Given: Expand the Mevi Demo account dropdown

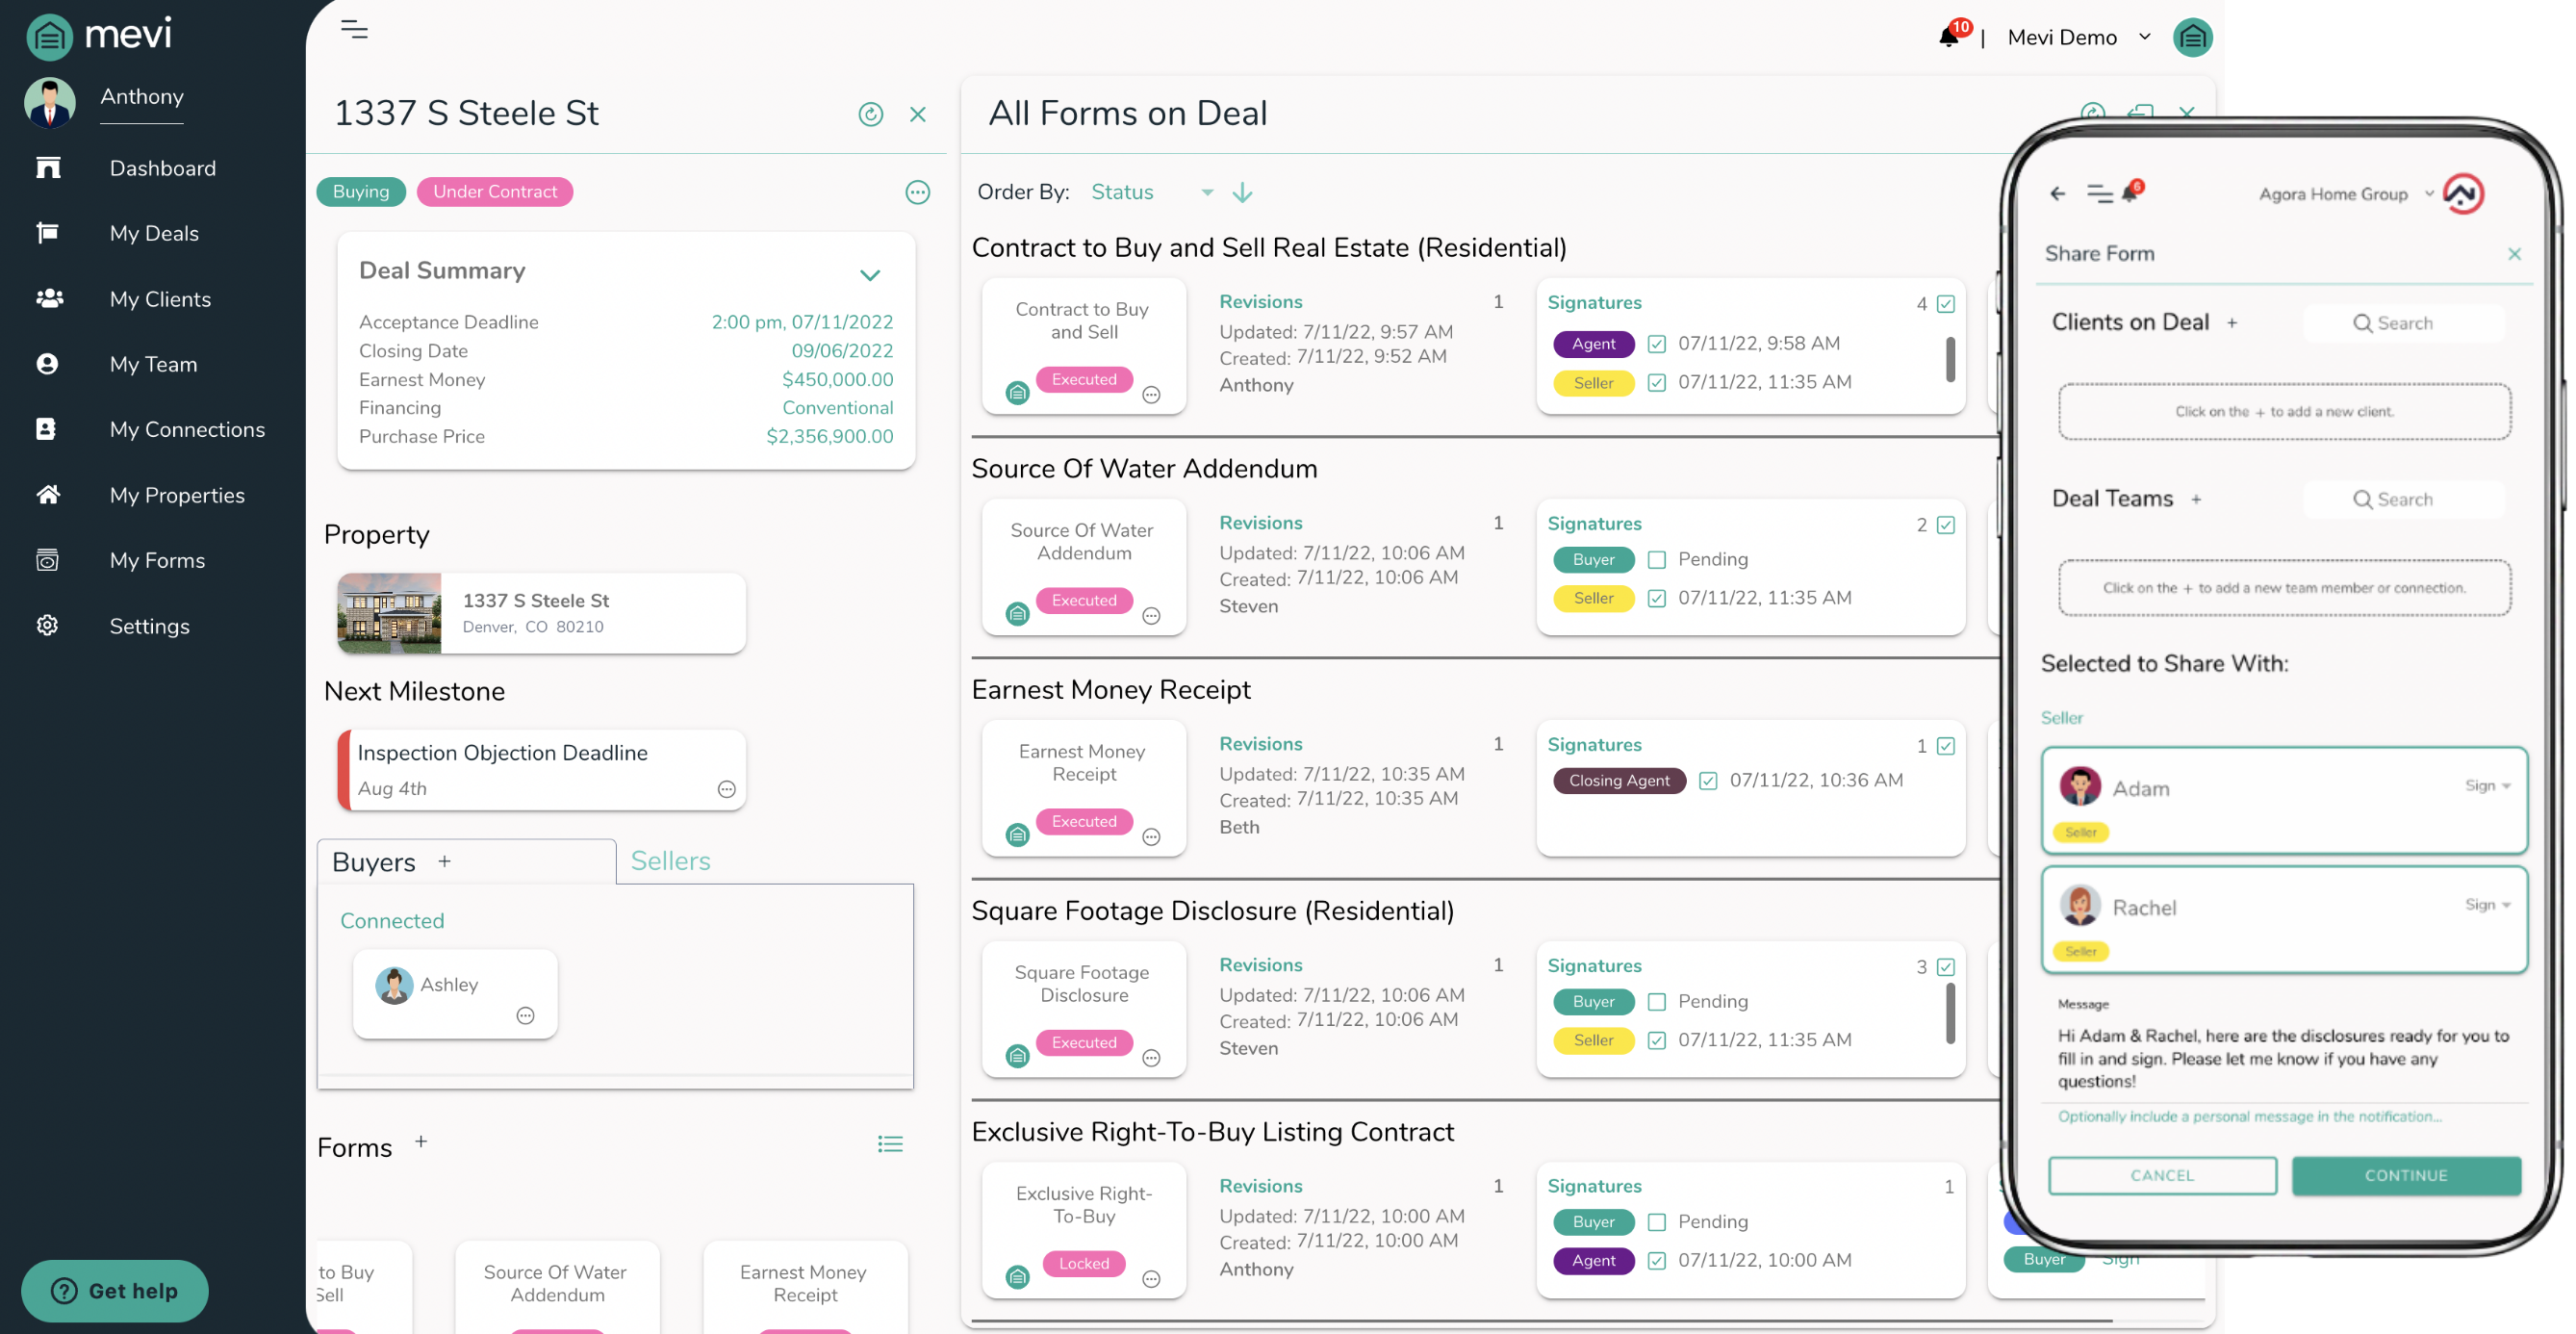Looking at the screenshot, I should pos(2145,37).
